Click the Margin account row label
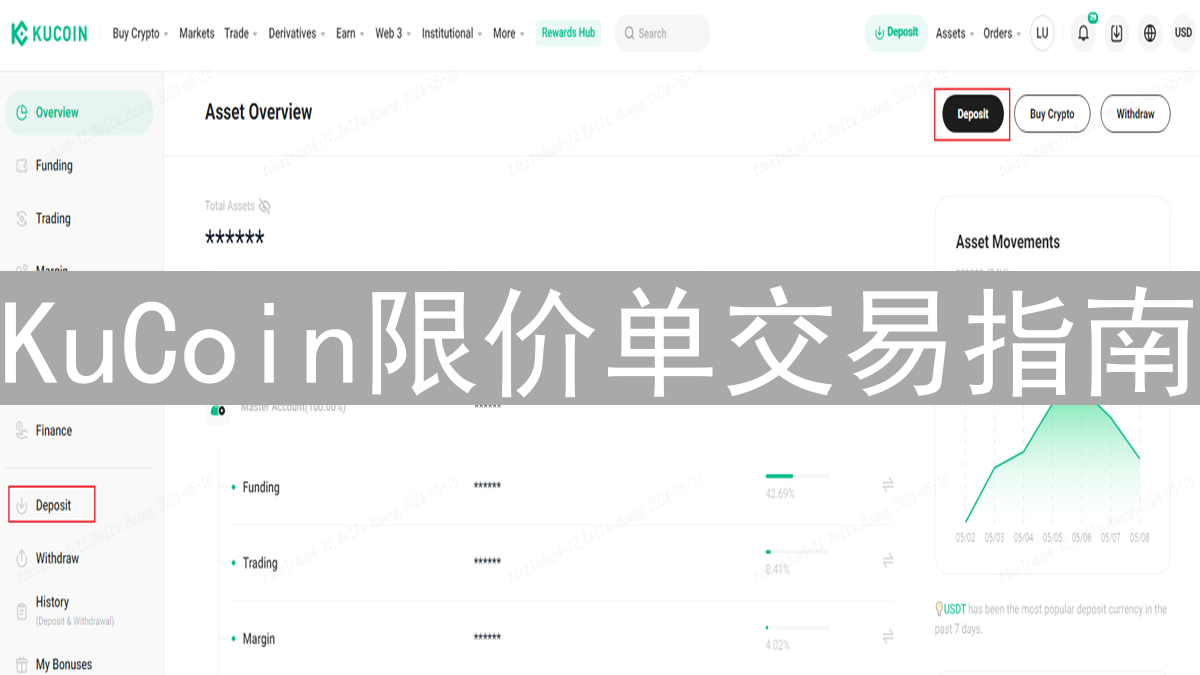 [259, 638]
